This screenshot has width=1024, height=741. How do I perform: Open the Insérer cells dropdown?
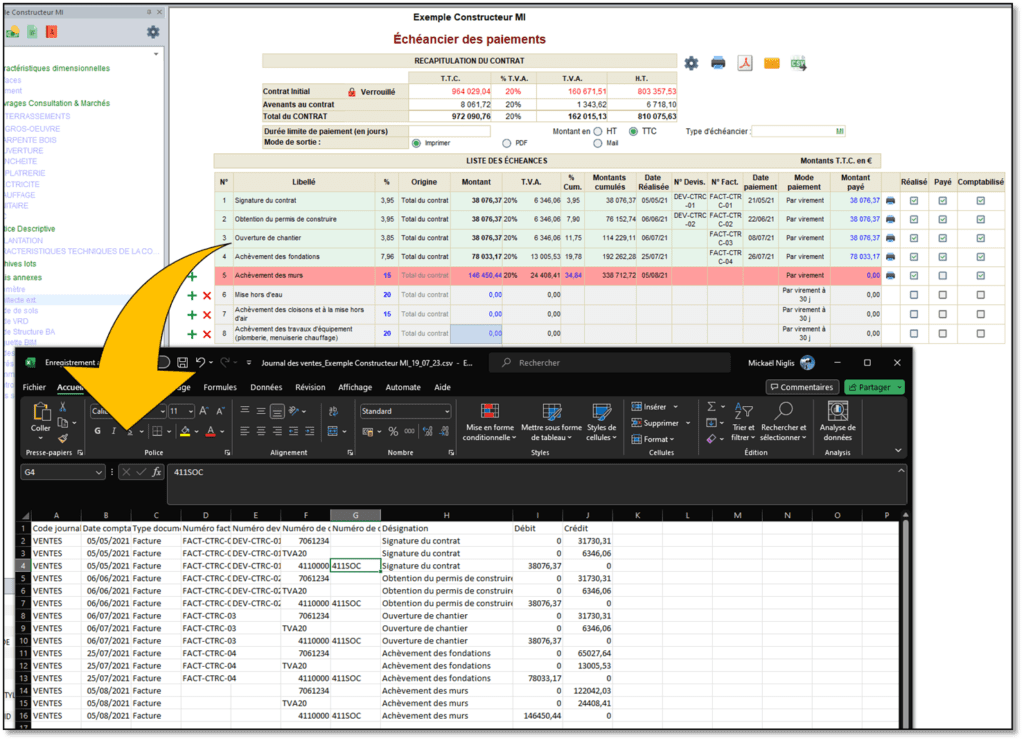pyautogui.click(x=675, y=407)
